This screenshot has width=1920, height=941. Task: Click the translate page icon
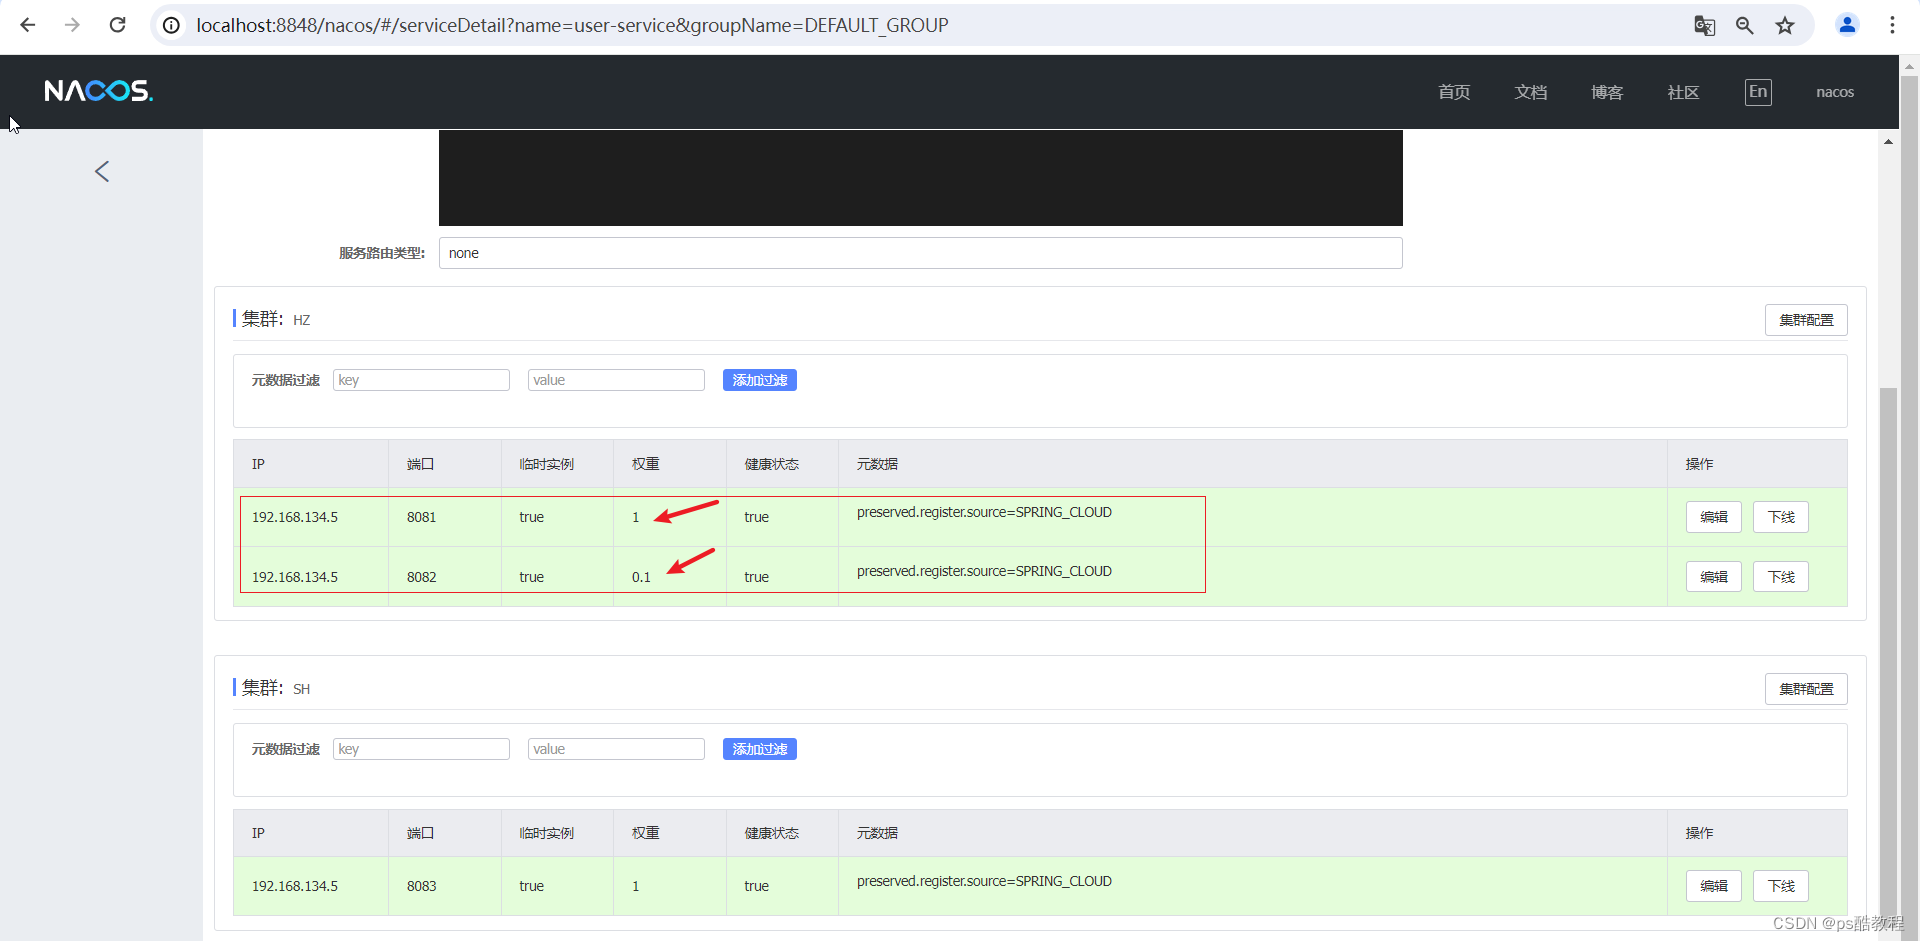[x=1705, y=26]
